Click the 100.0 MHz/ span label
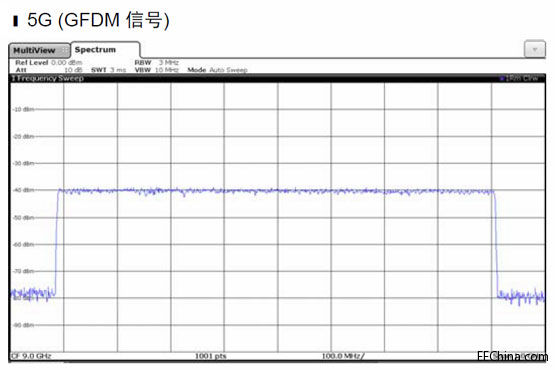This screenshot has height=370, width=555. point(343,356)
